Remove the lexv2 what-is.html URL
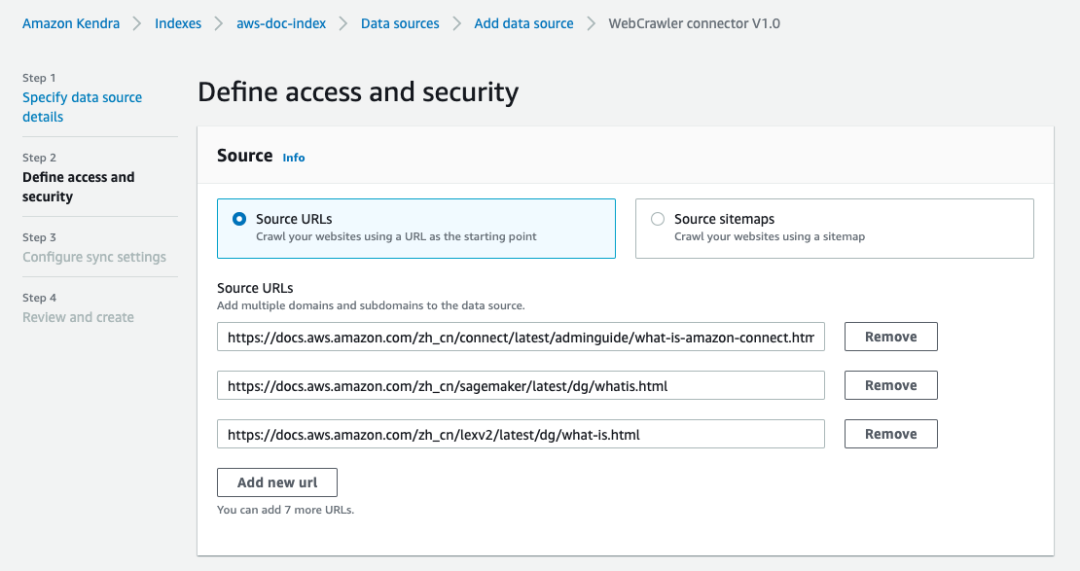1080x571 pixels. pyautogui.click(x=891, y=434)
